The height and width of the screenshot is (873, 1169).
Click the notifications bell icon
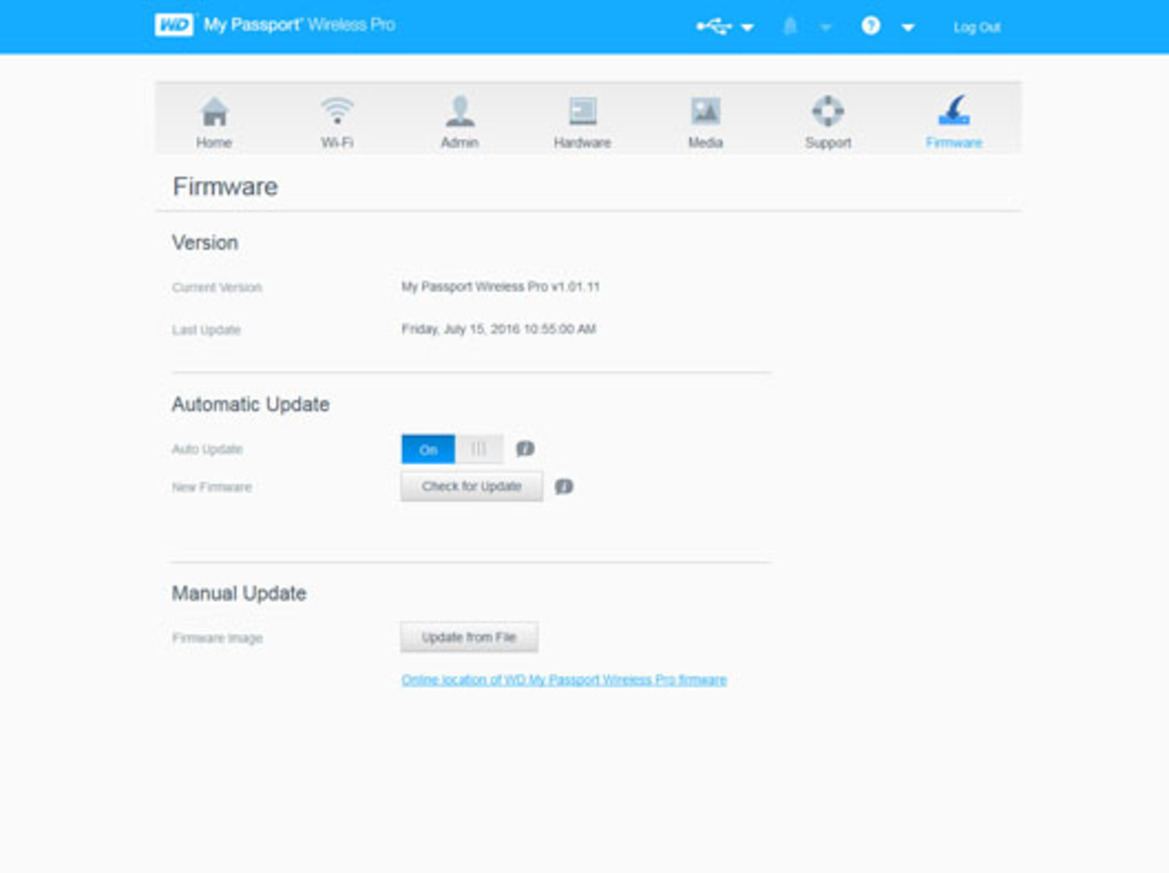click(790, 27)
